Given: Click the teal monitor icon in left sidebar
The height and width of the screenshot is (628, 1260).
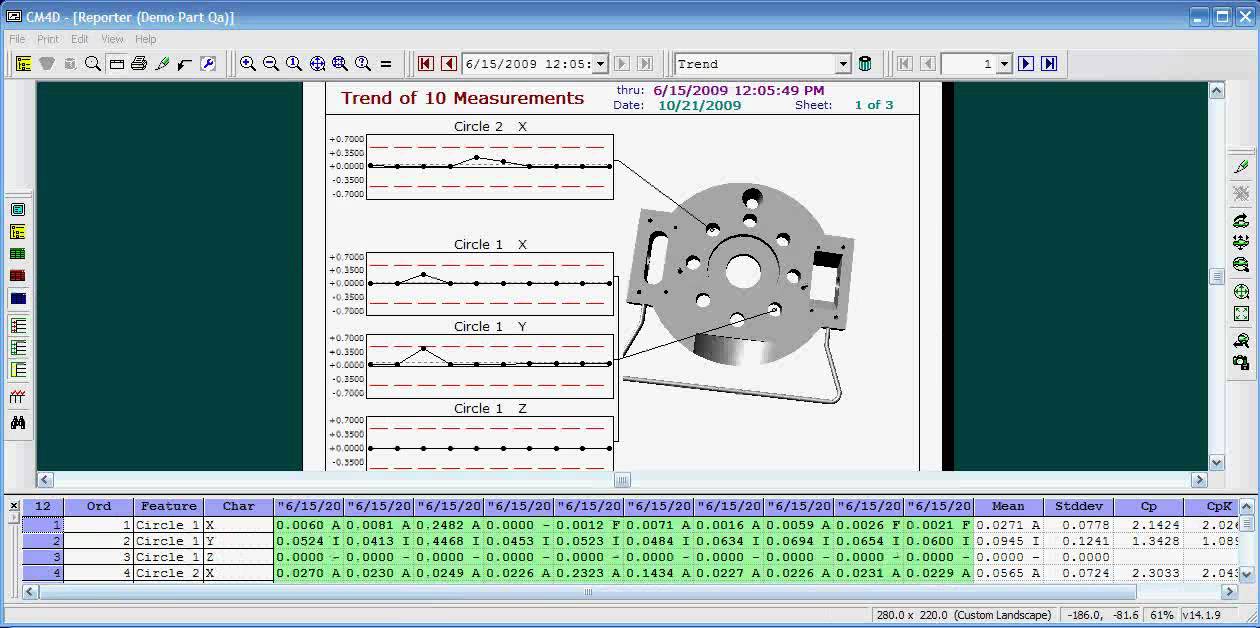Looking at the screenshot, I should pos(18,209).
